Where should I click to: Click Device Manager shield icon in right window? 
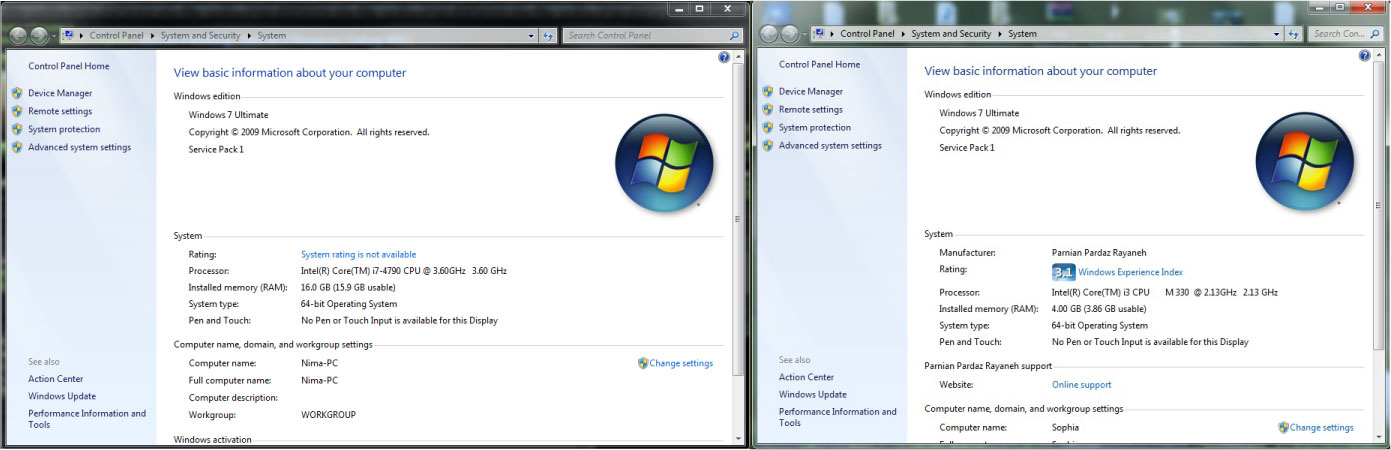[768, 91]
